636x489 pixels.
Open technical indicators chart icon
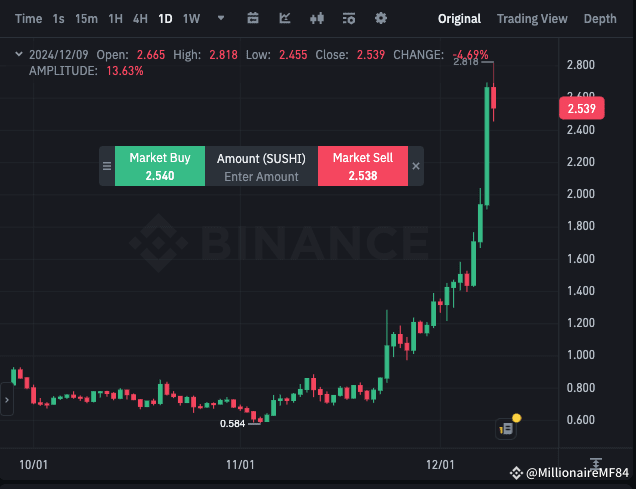click(x=285, y=18)
